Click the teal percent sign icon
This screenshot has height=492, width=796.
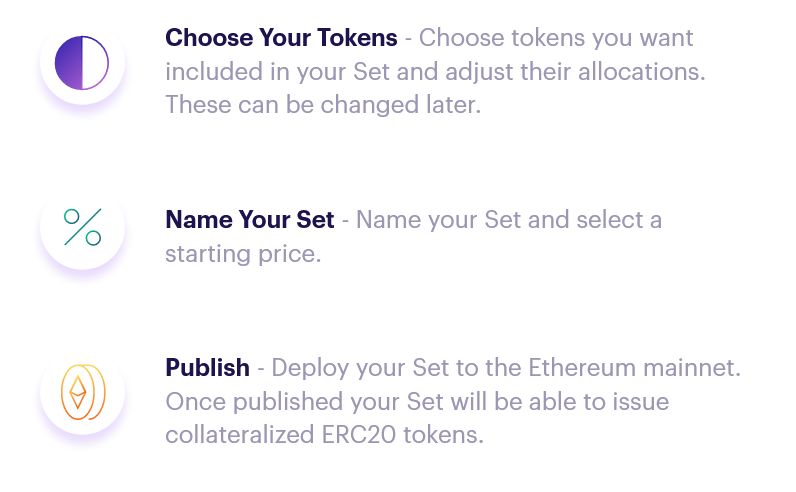(83, 227)
